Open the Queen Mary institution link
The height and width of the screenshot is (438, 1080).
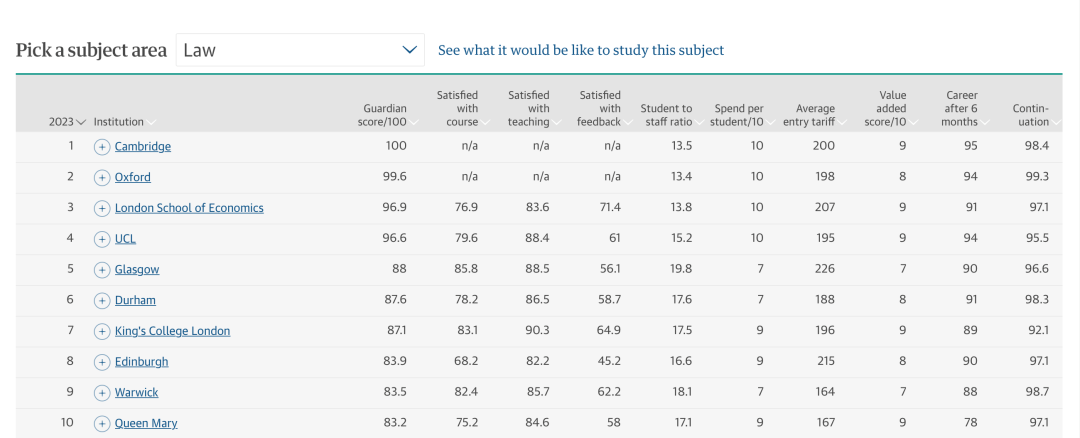click(146, 424)
